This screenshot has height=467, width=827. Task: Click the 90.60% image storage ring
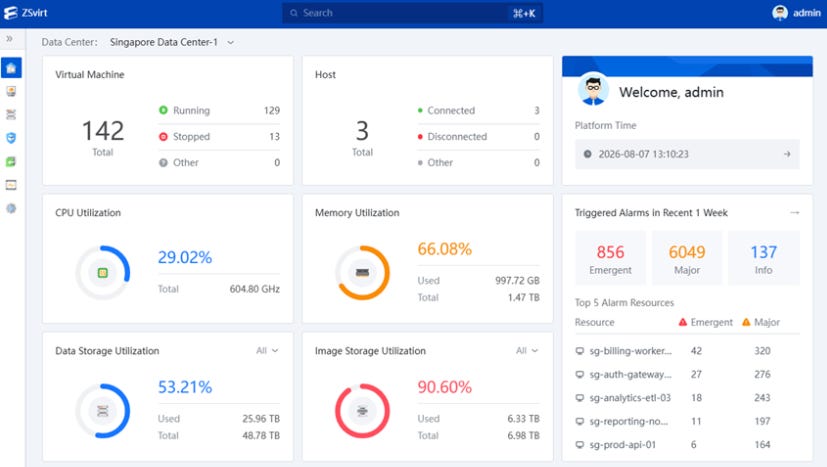362,411
